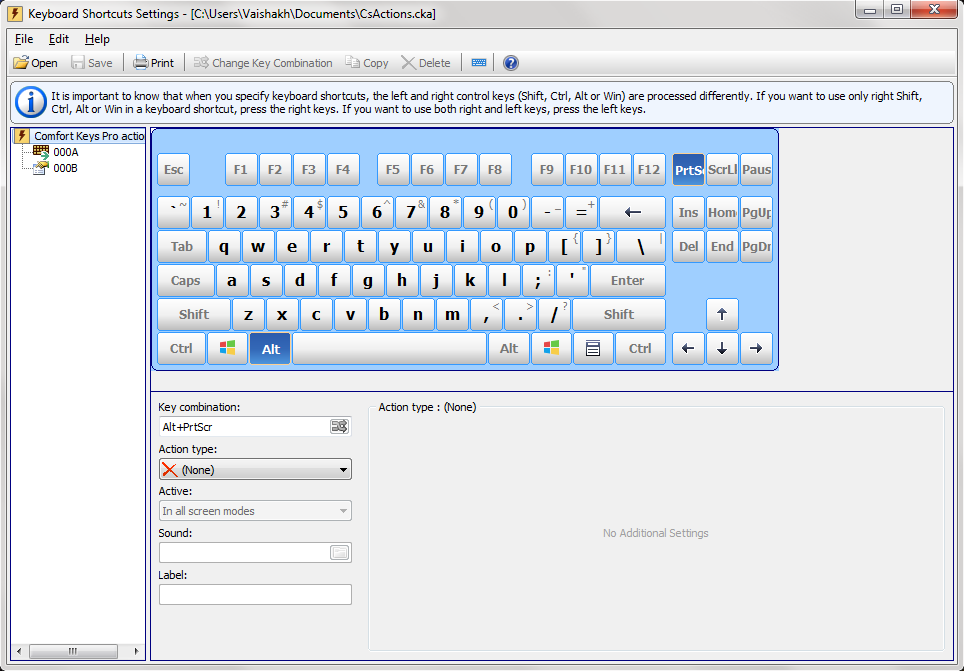964x671 pixels.
Task: Click the Label input field
Action: point(255,594)
